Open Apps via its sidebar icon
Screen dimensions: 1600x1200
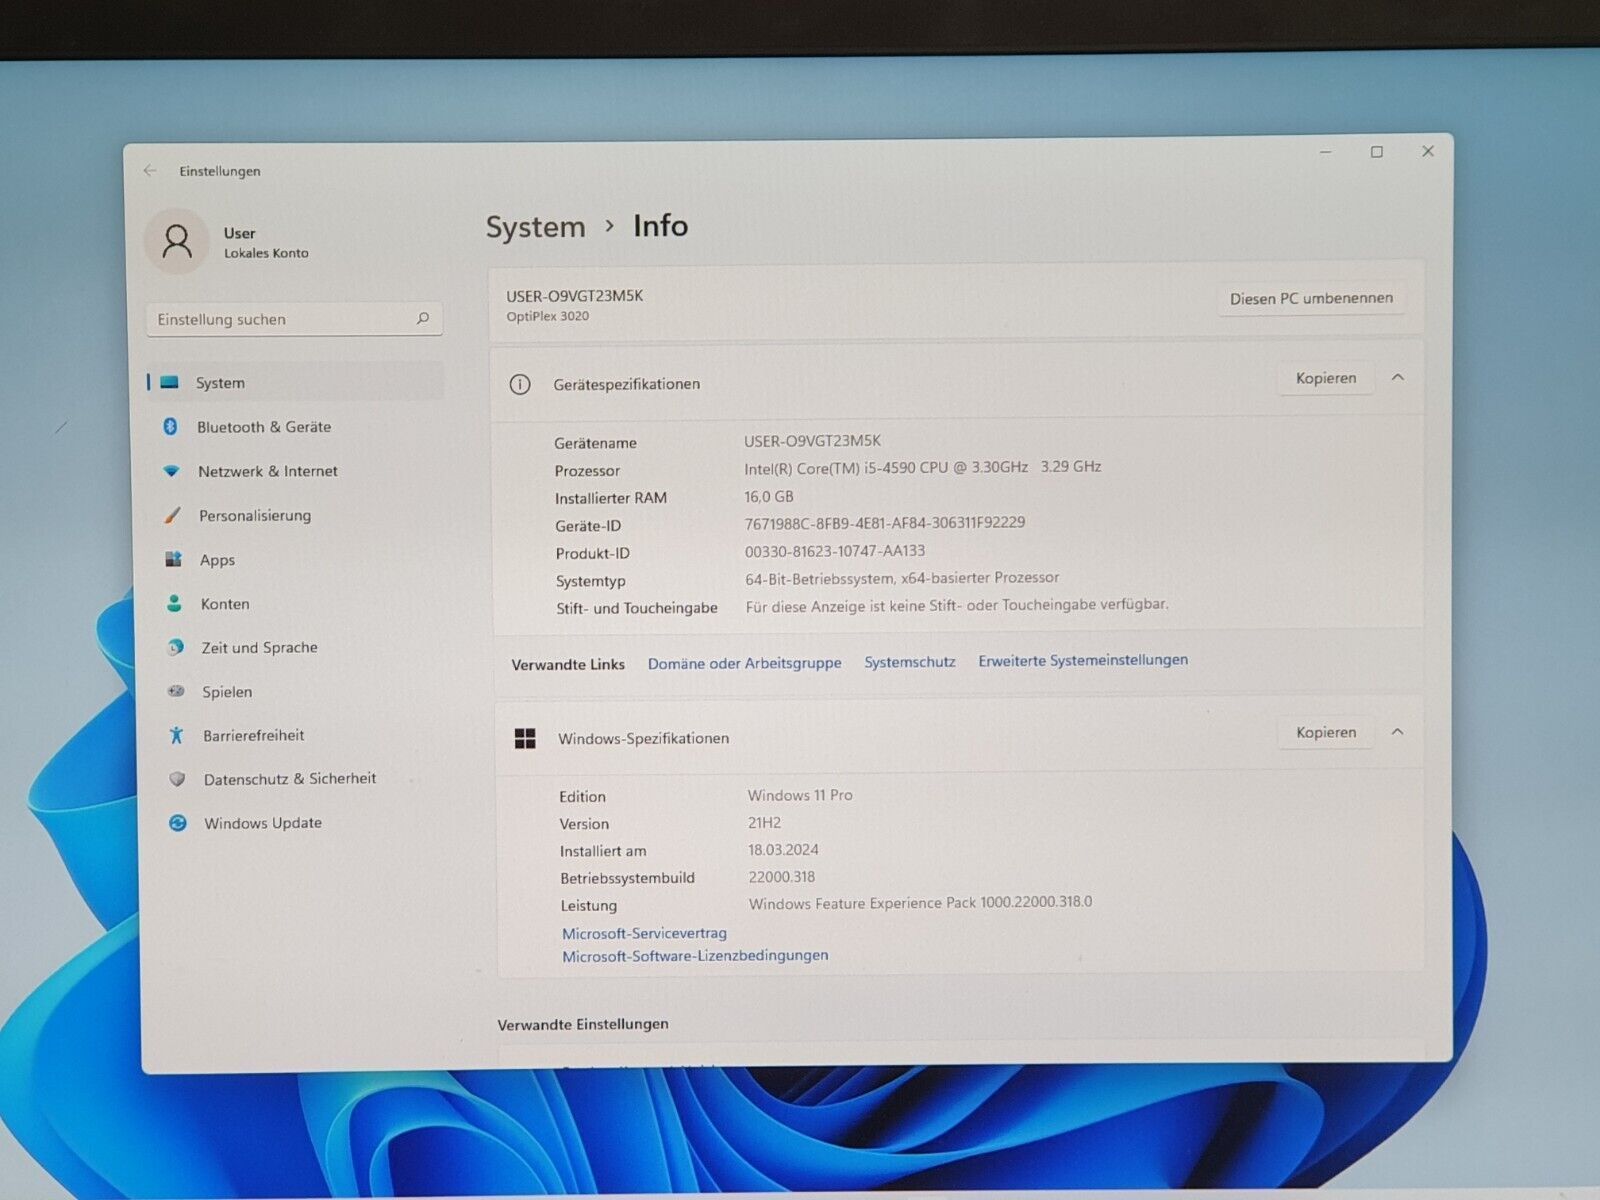[x=173, y=559]
